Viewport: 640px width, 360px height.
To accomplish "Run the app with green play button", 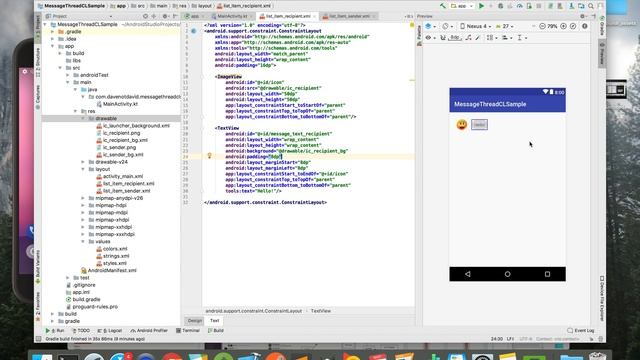I will click(481, 6).
